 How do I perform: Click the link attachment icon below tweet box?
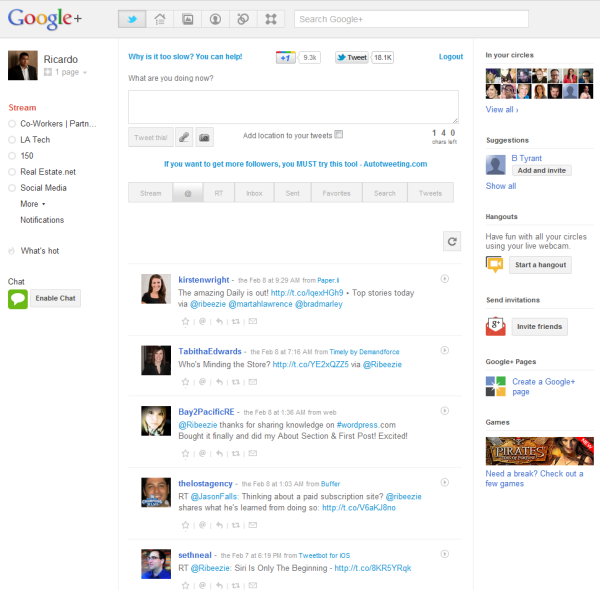[184, 137]
